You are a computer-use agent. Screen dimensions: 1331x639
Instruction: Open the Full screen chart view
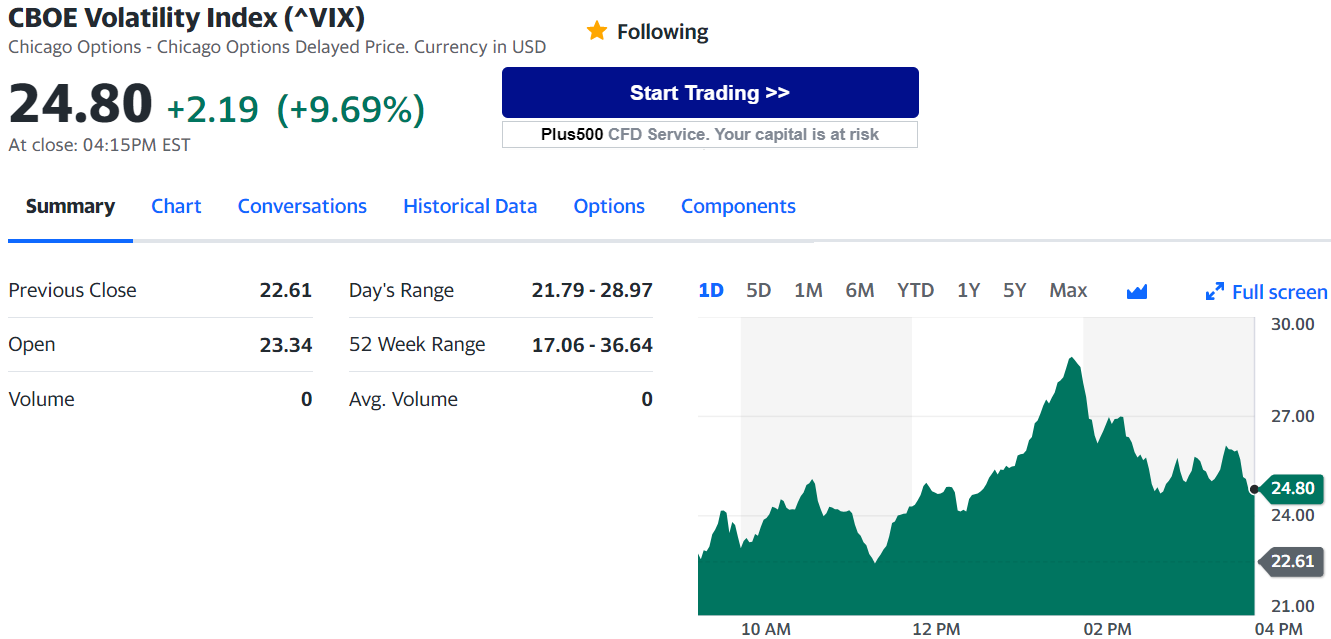[1267, 292]
